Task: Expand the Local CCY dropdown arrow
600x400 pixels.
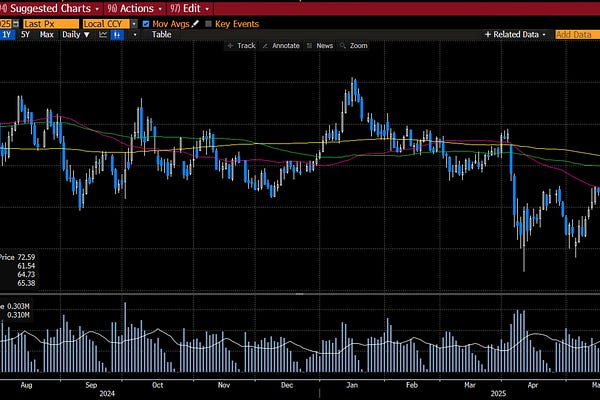Action: [x=134, y=24]
